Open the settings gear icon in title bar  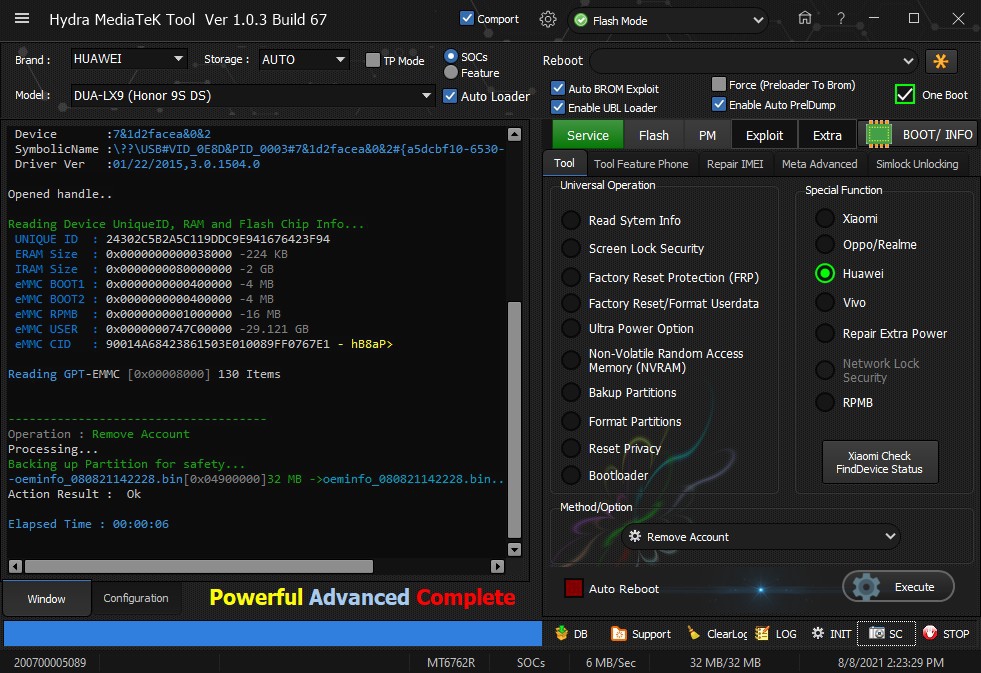(x=547, y=19)
